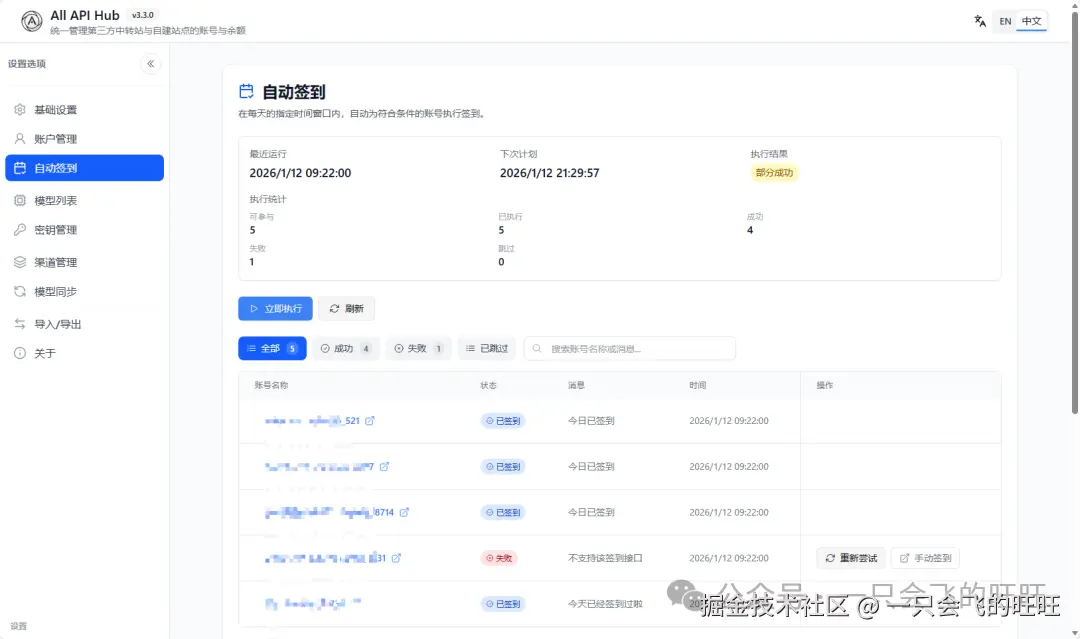This screenshot has height=639, width=1080.
Task: Filter by 已跳过 results
Action: tap(487, 348)
